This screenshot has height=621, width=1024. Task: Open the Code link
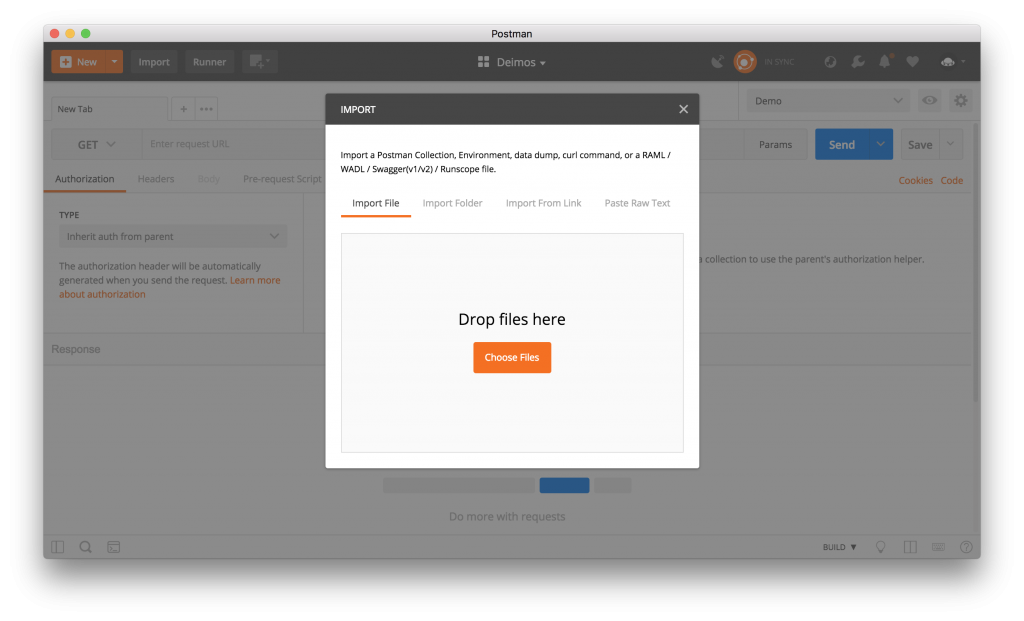coord(952,180)
